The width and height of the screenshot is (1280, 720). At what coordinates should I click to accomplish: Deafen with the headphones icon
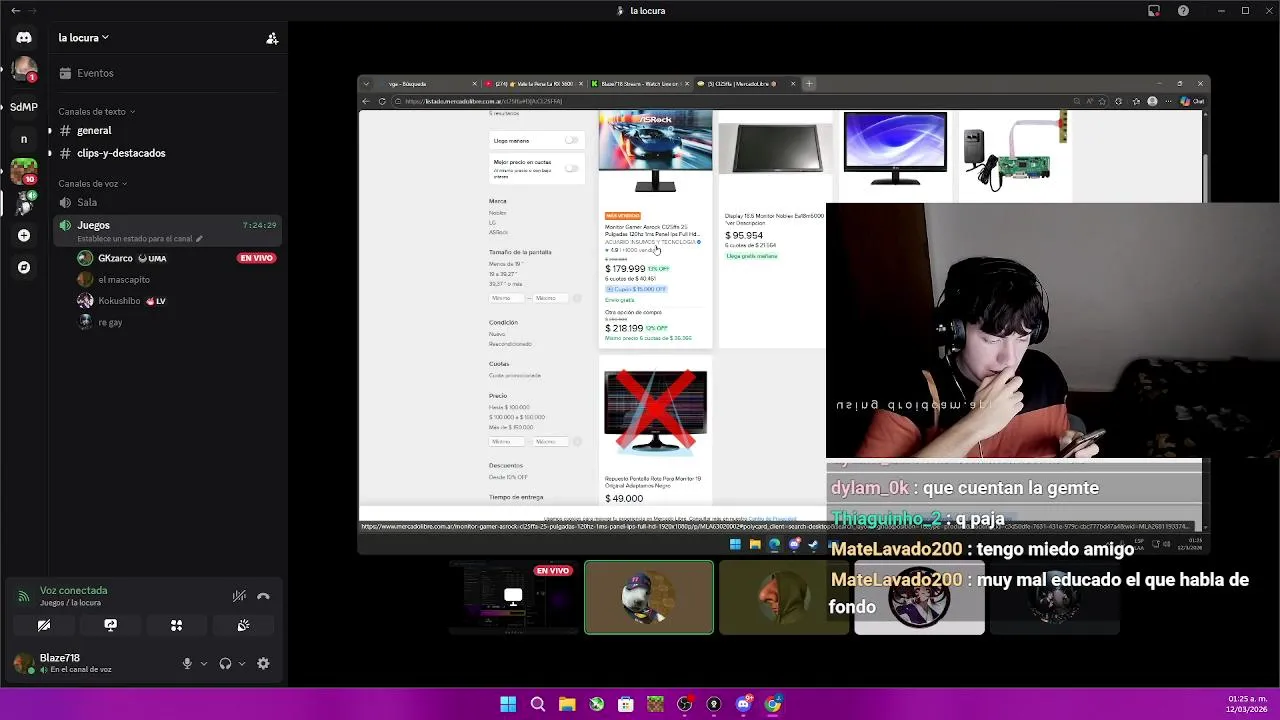point(225,663)
